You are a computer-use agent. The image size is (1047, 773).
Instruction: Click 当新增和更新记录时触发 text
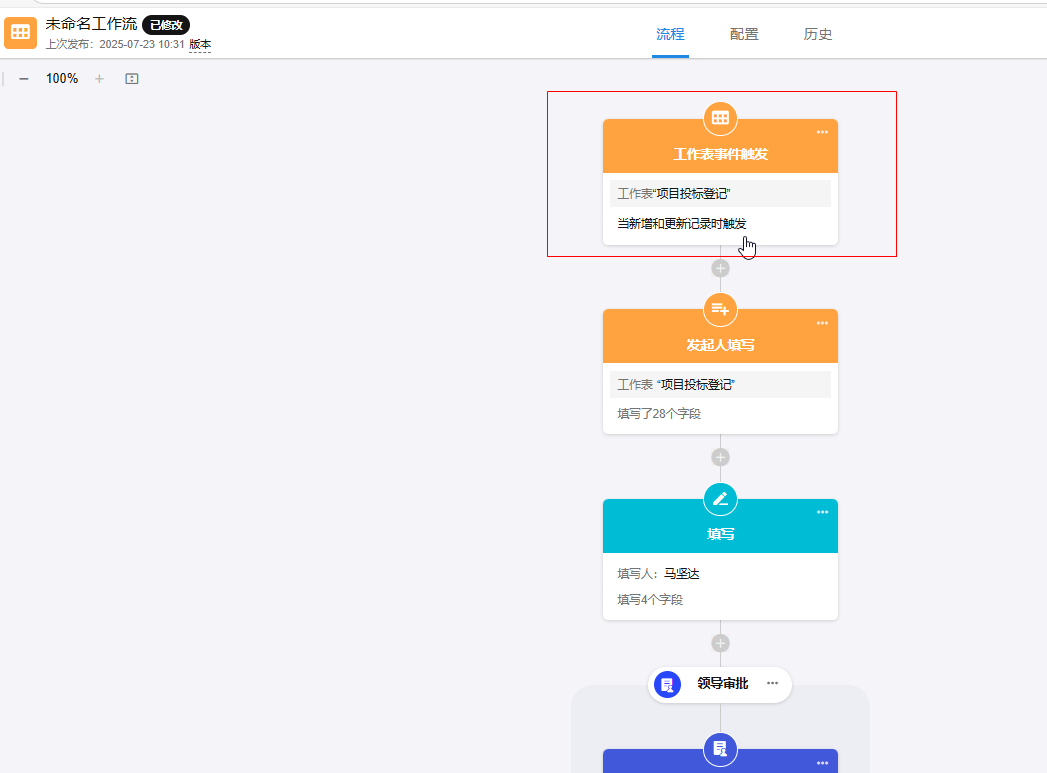[682, 224]
